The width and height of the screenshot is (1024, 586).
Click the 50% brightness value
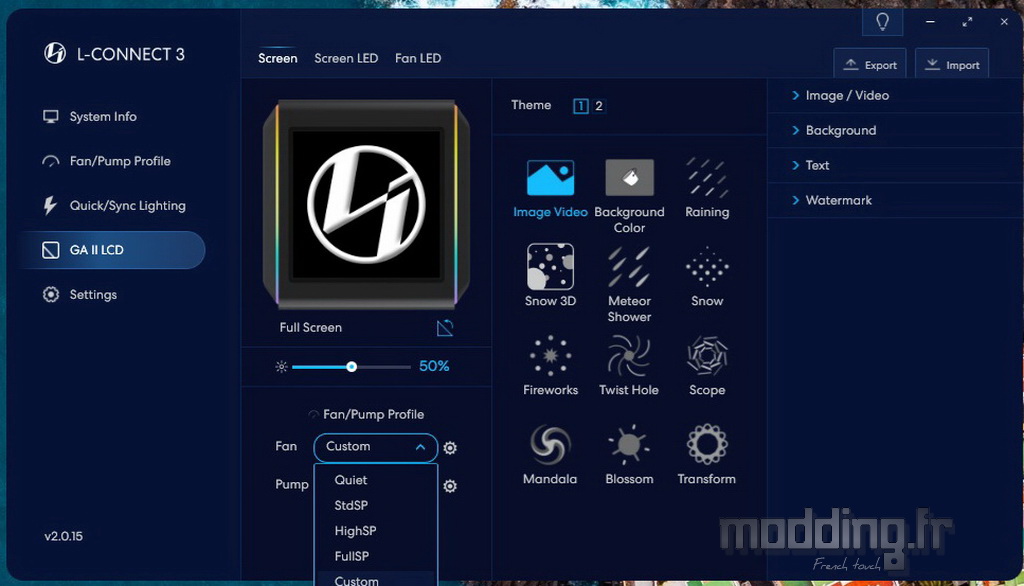[434, 366]
